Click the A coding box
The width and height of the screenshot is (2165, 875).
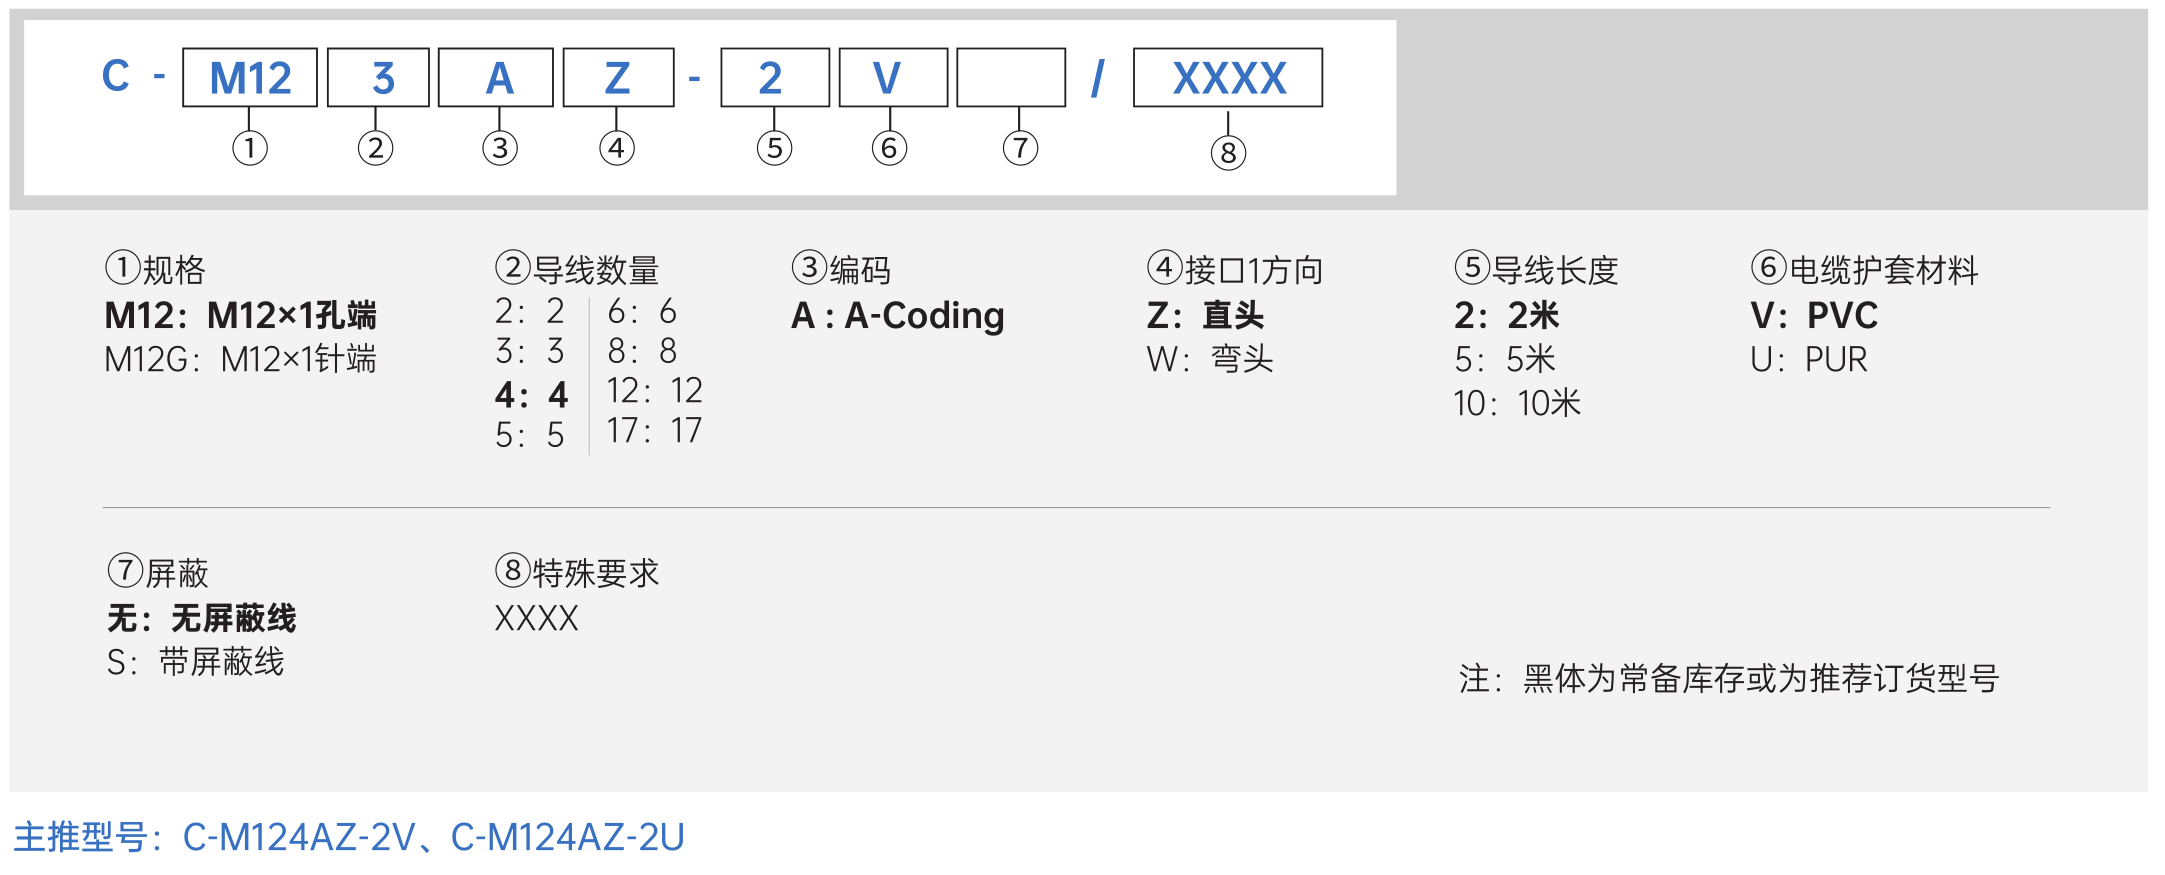pyautogui.click(x=496, y=77)
